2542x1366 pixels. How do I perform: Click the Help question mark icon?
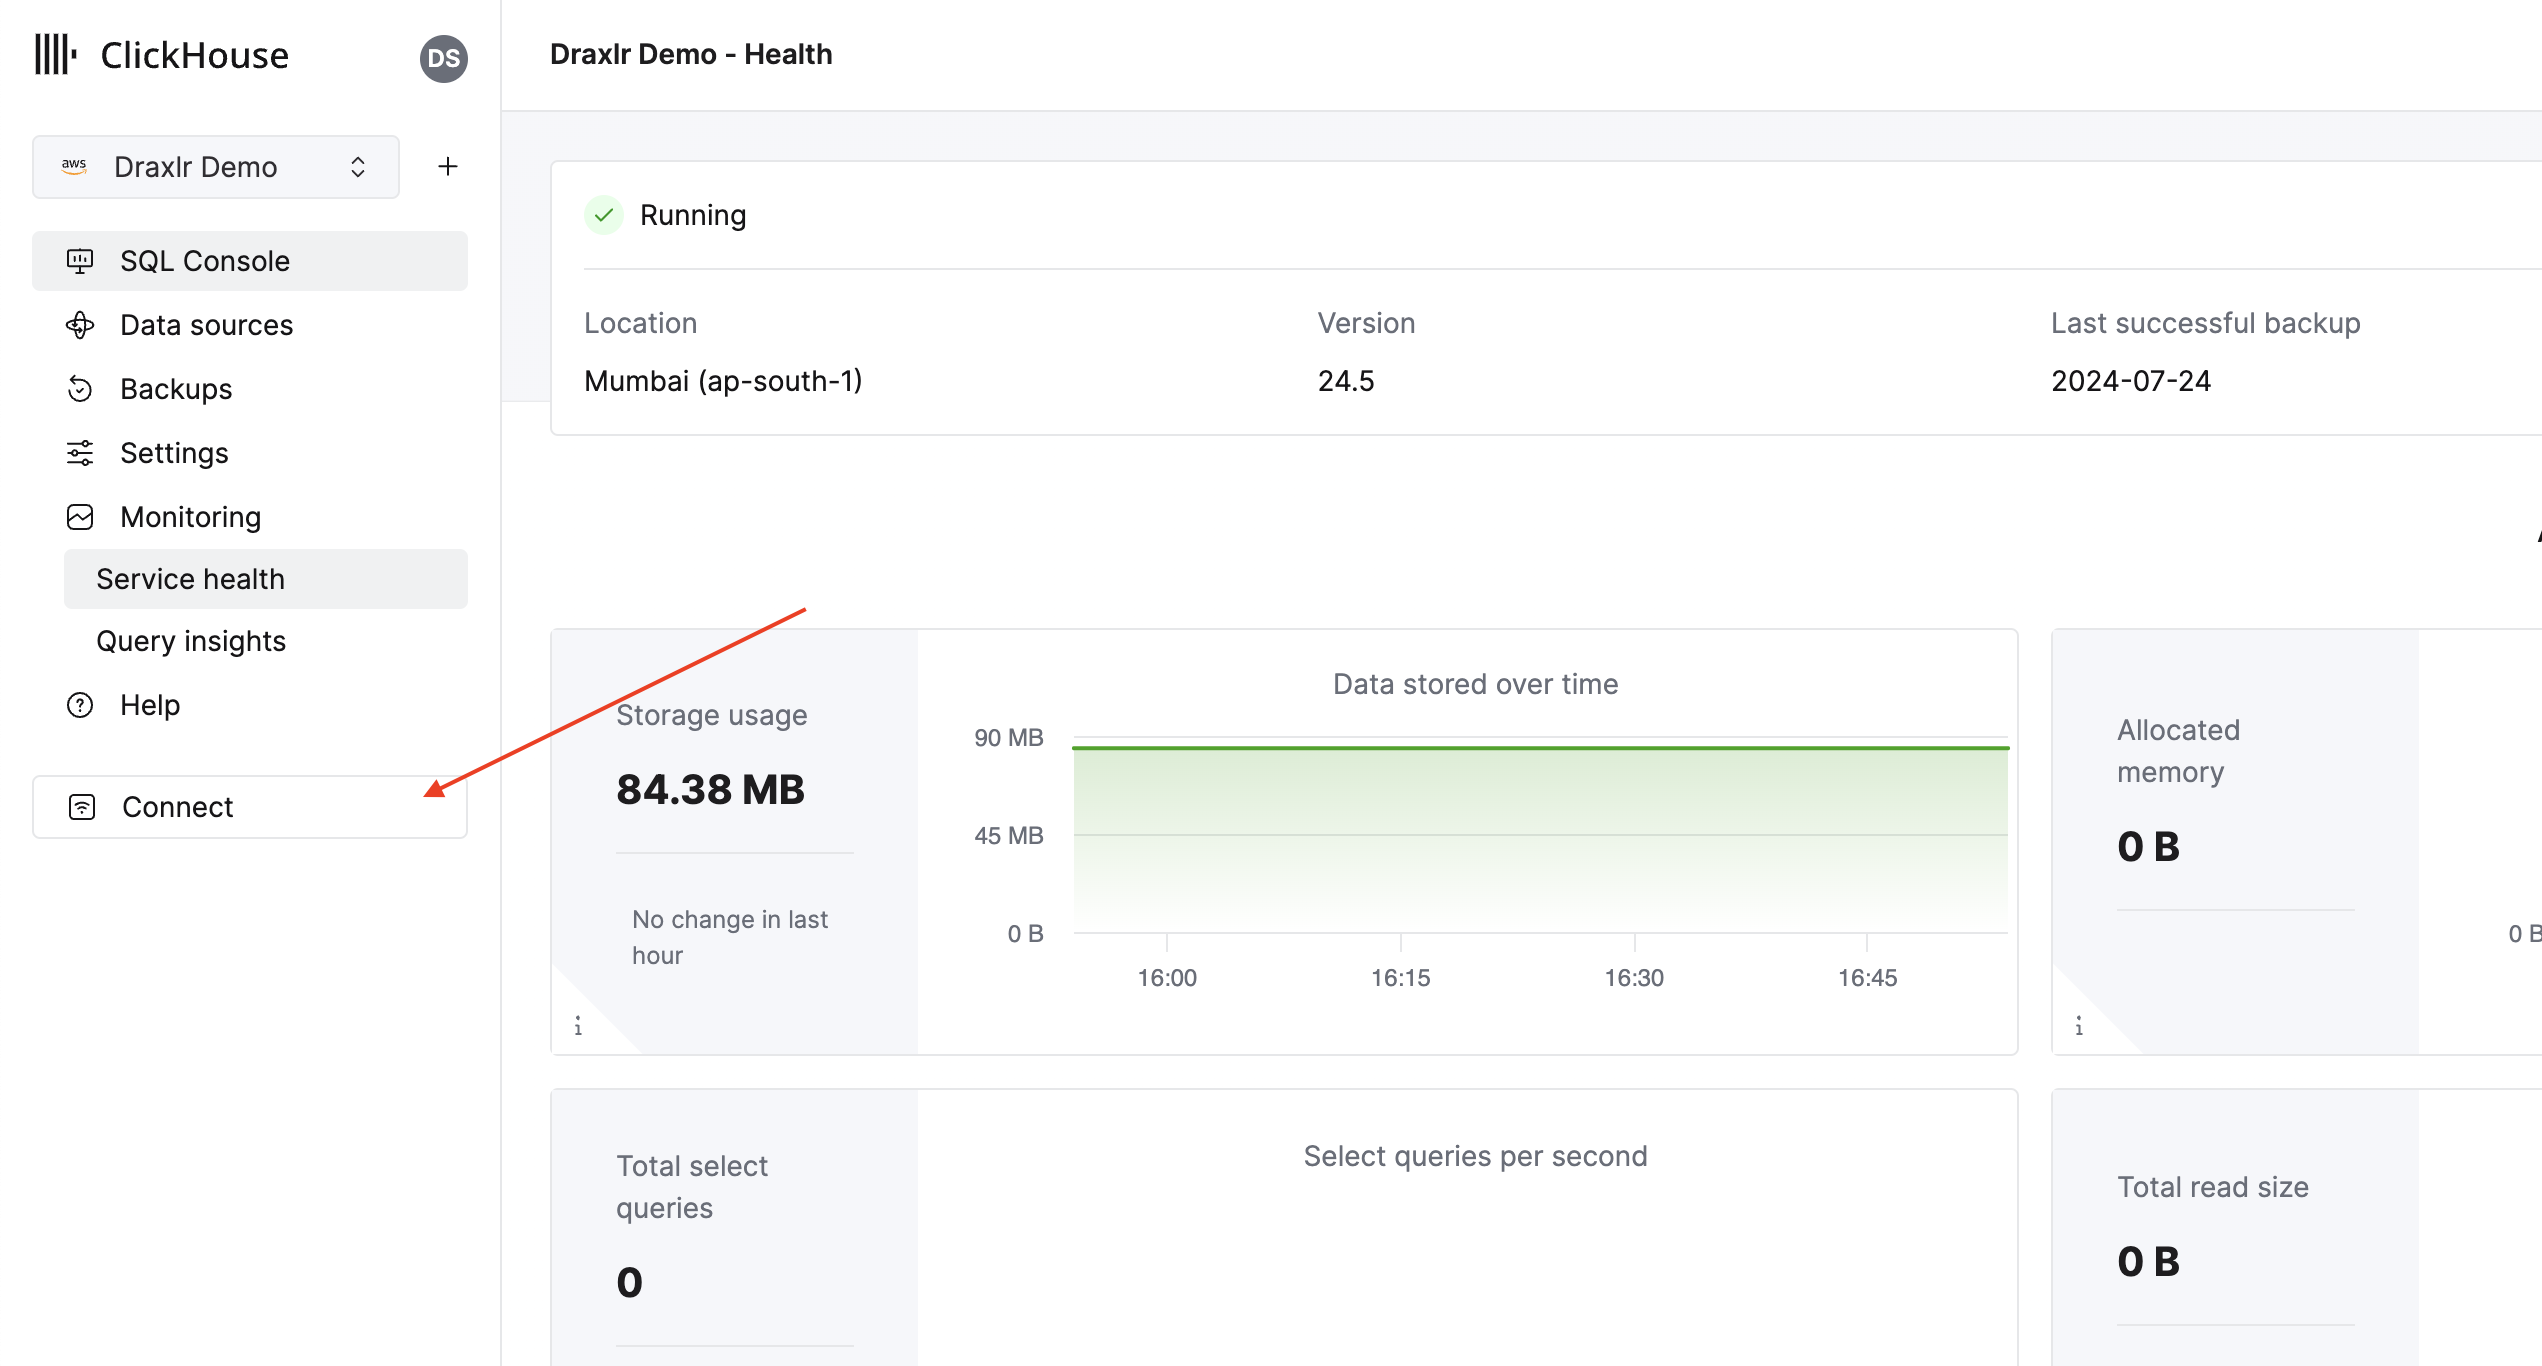80,705
